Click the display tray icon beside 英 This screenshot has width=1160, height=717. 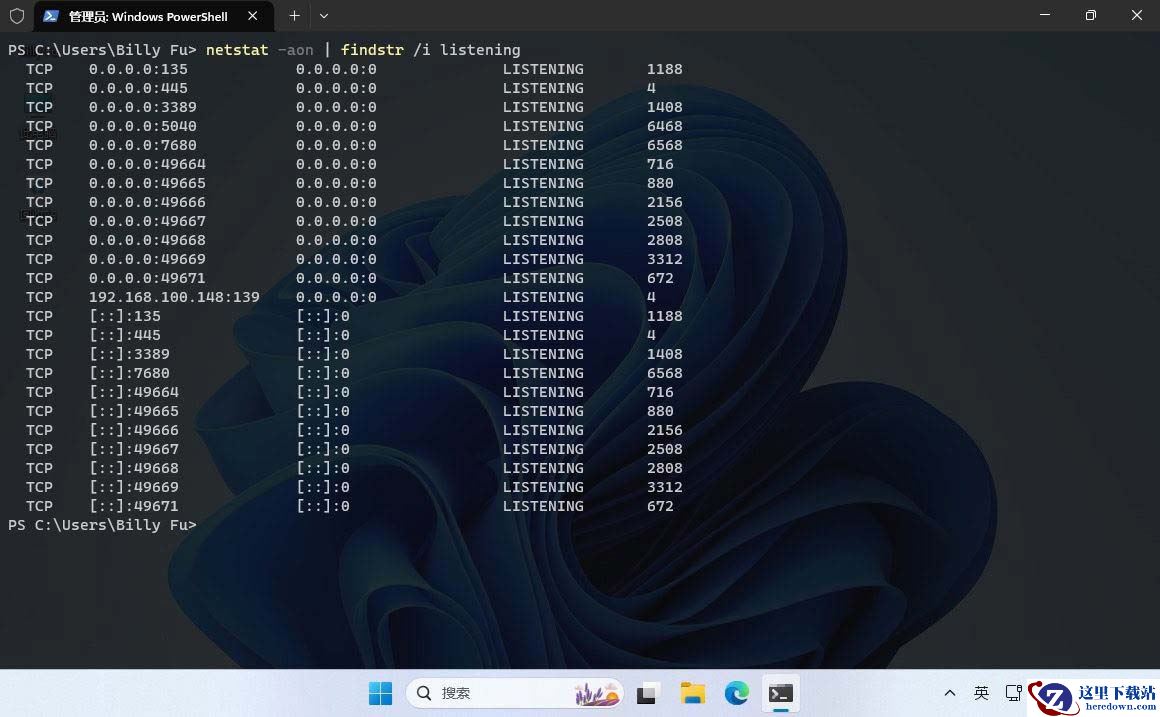point(1013,693)
